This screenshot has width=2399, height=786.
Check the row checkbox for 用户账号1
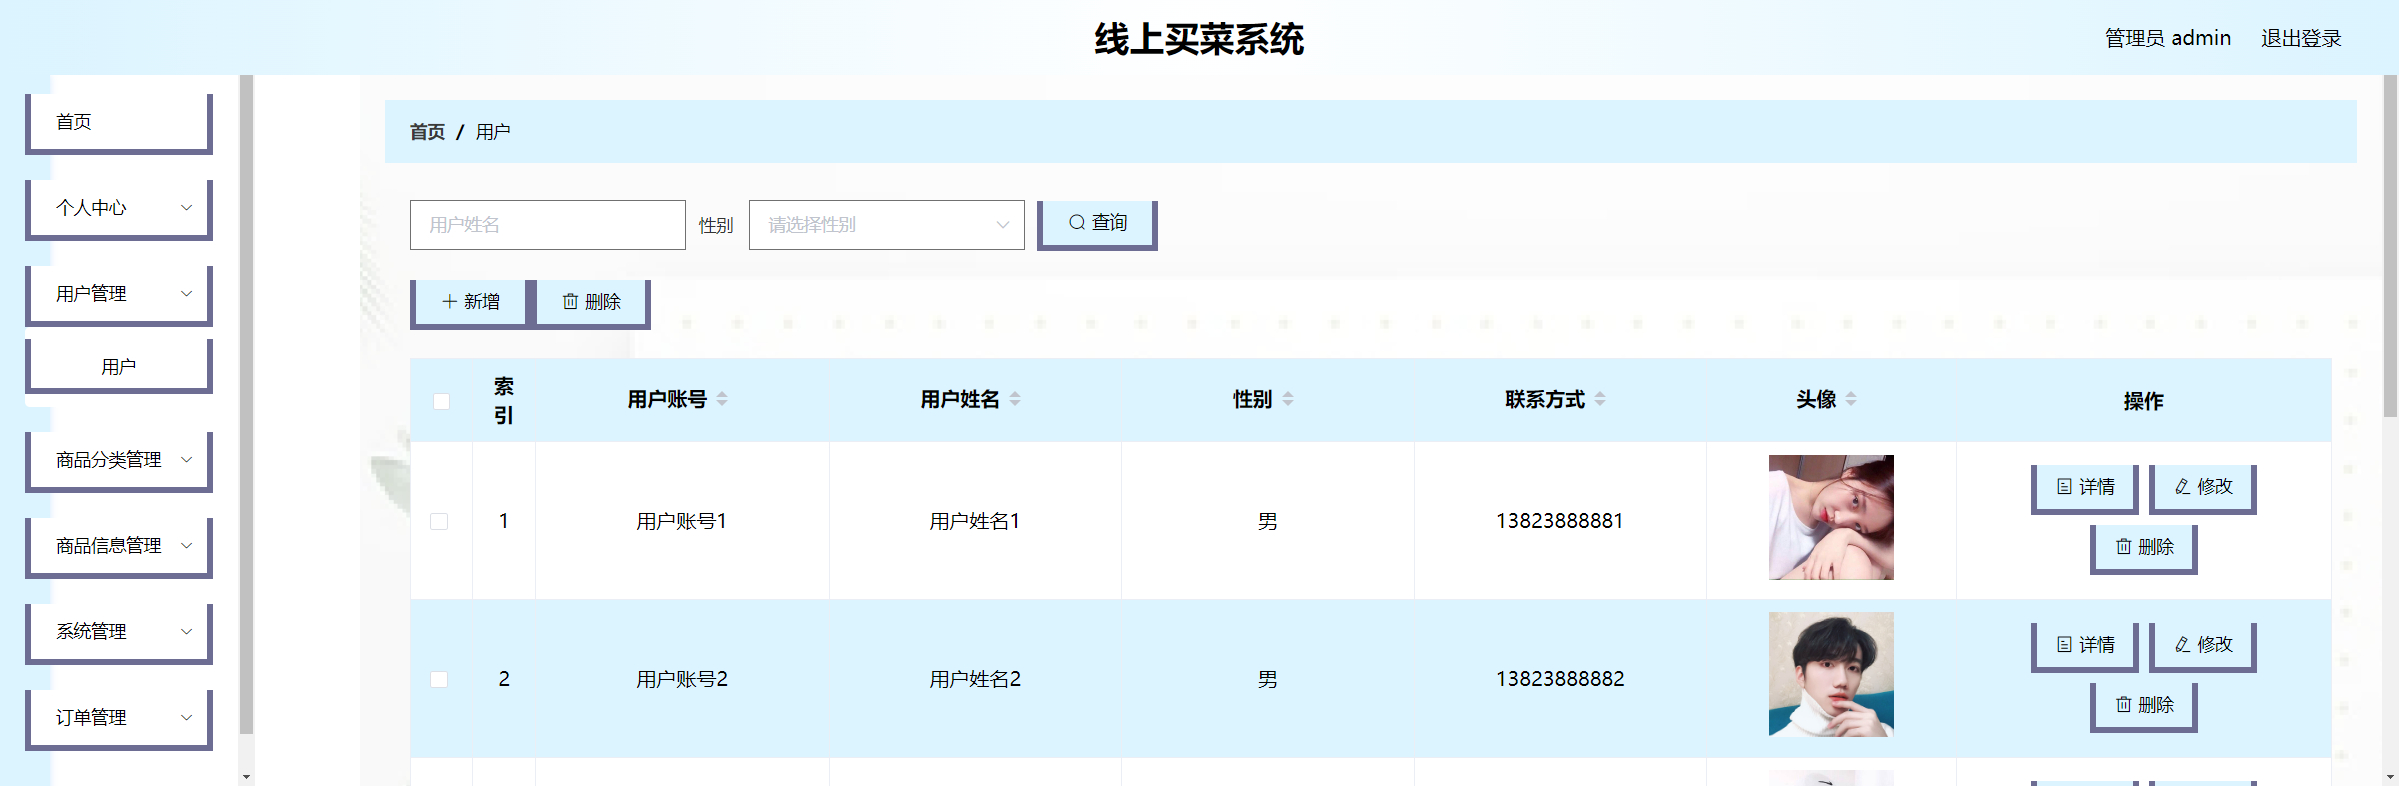point(439,521)
